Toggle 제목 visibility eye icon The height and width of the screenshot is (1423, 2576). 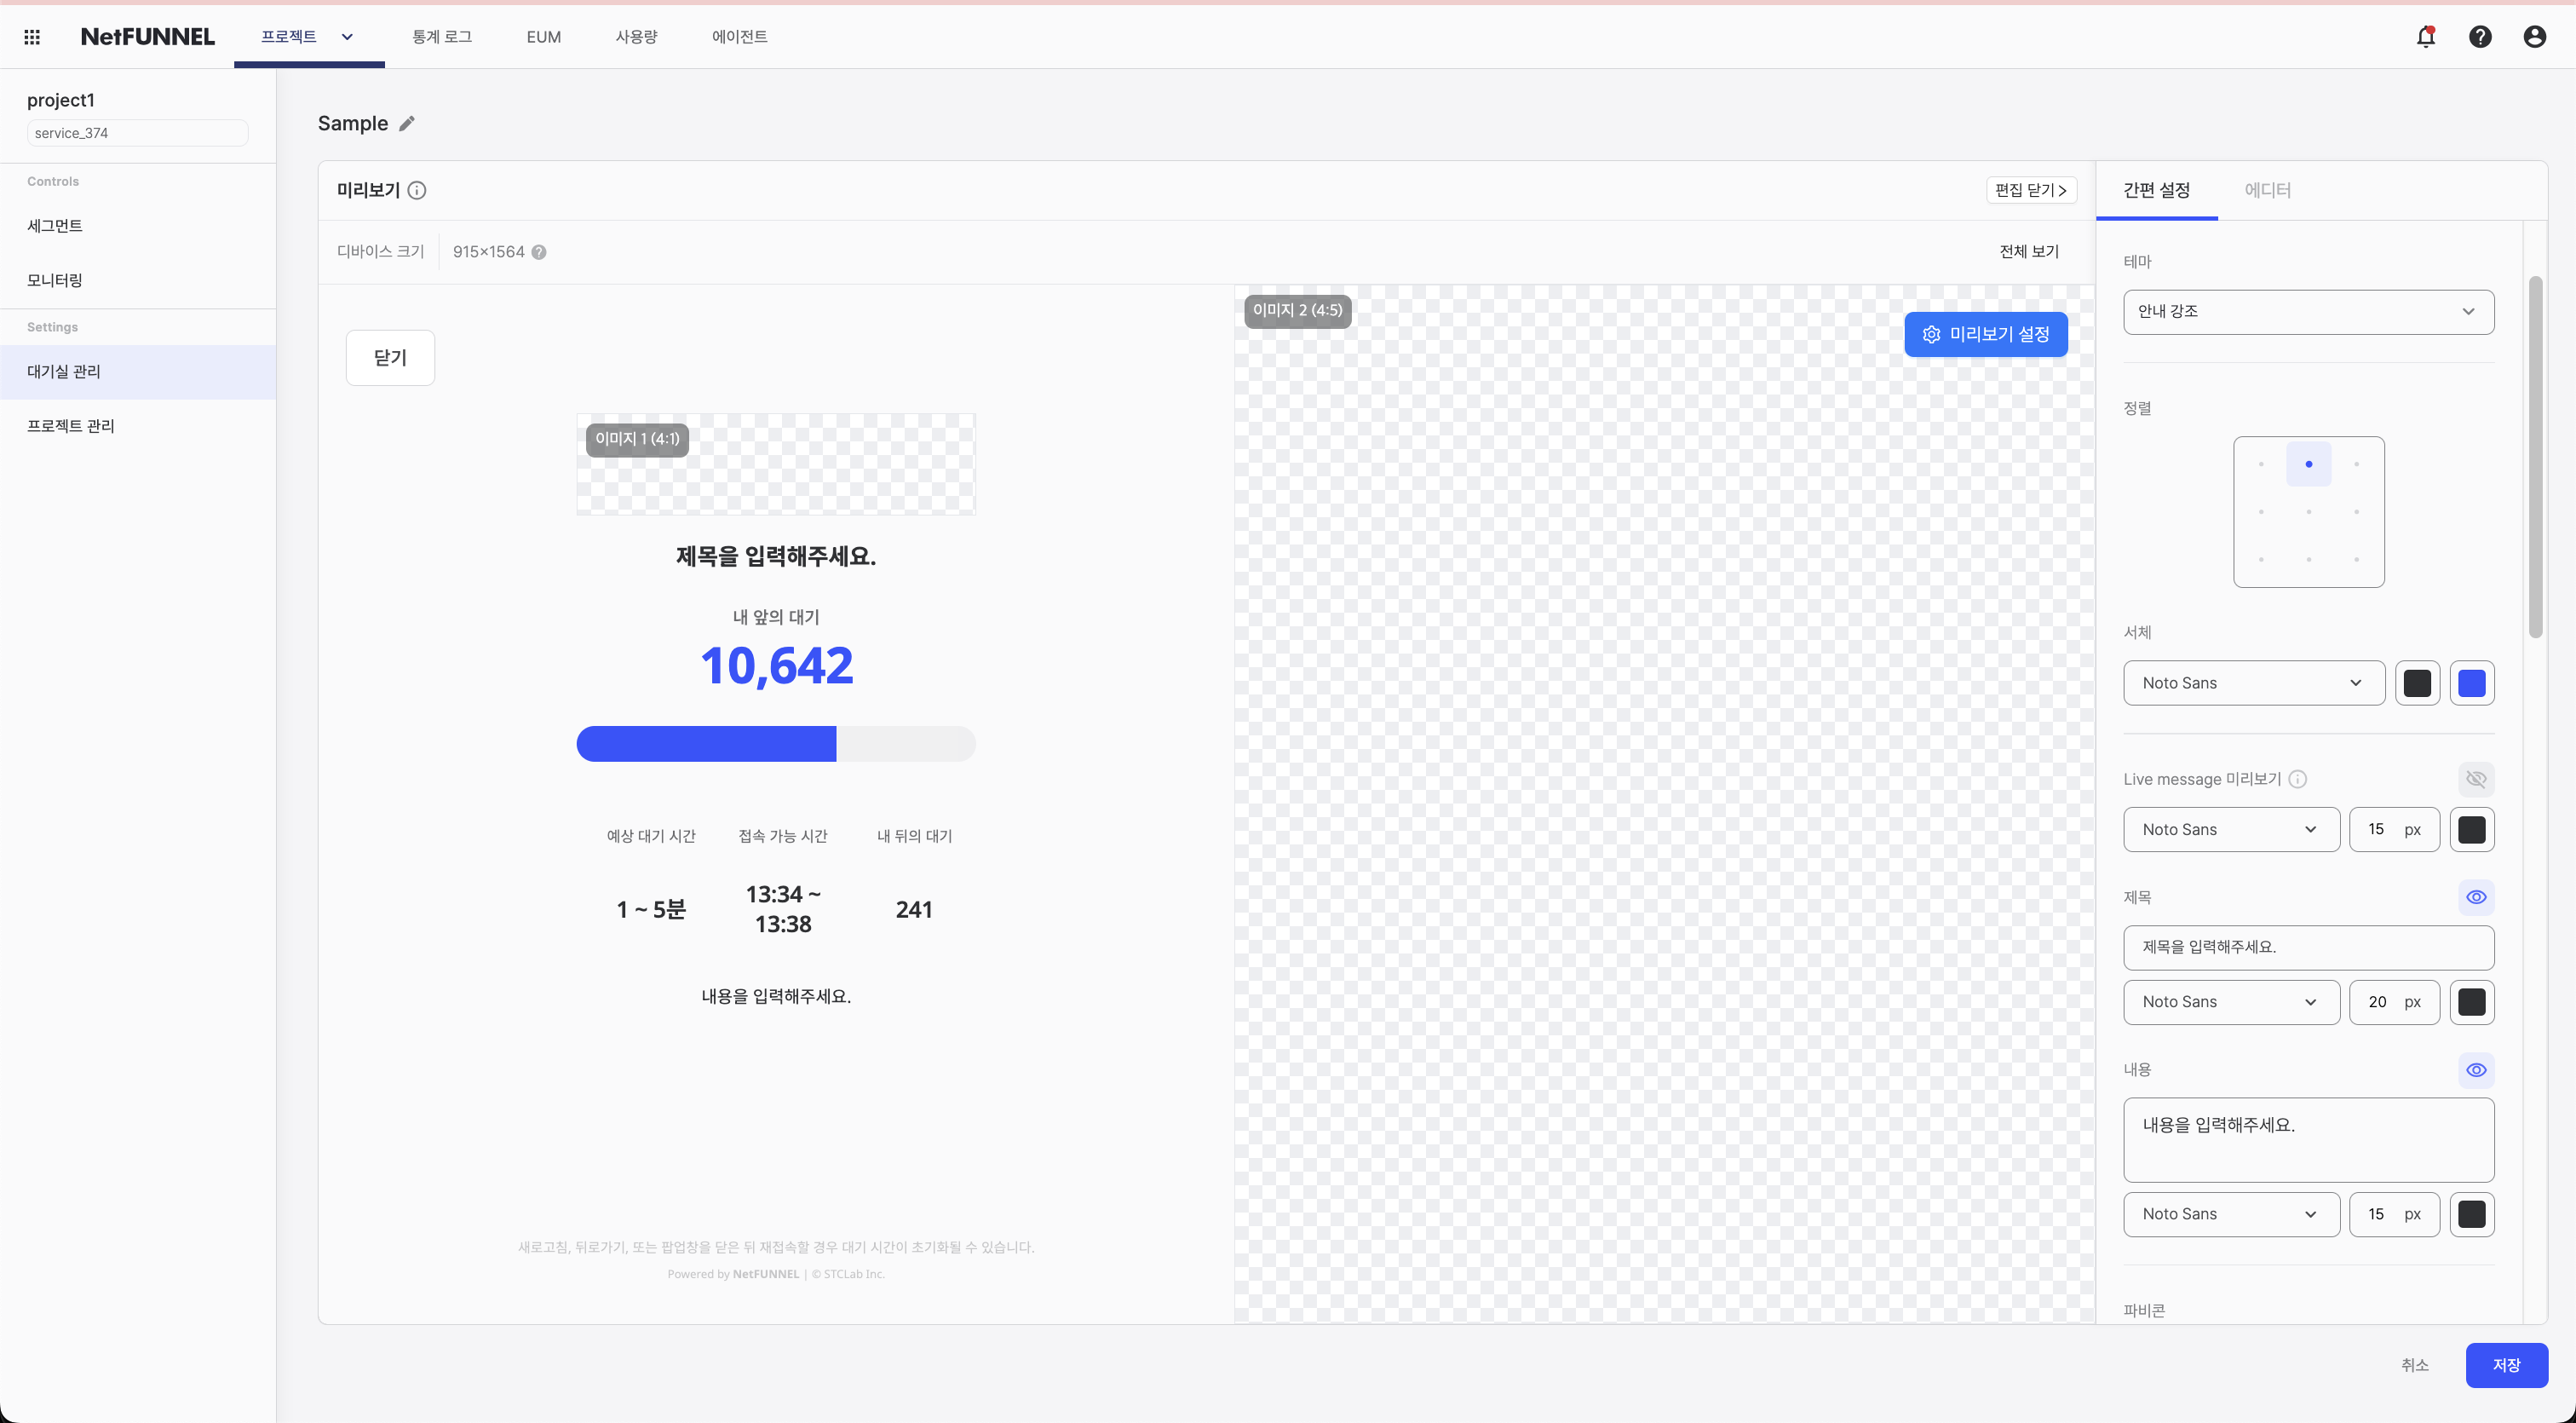pos(2476,897)
